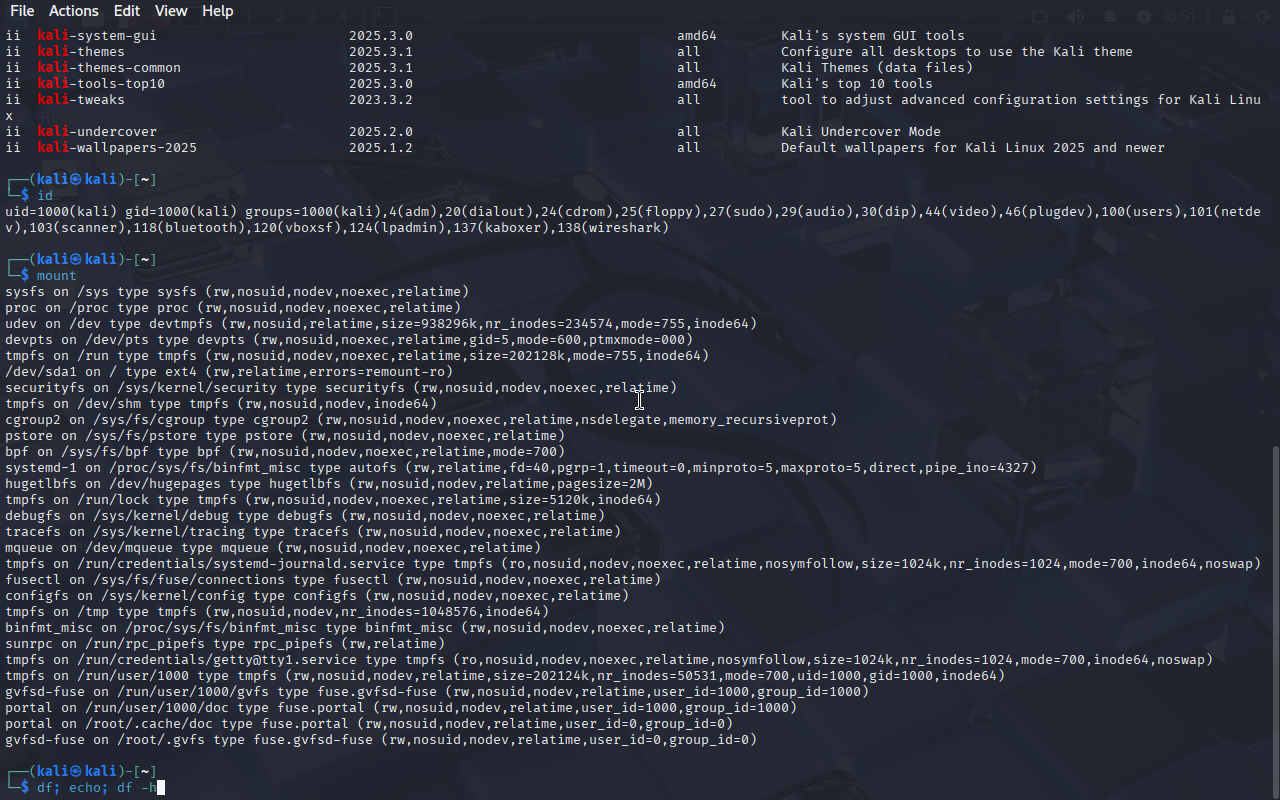Screen dimensions: 1280x800
Task: Click the 'tmpfs on /tmp' mount line
Action: pos(277,612)
